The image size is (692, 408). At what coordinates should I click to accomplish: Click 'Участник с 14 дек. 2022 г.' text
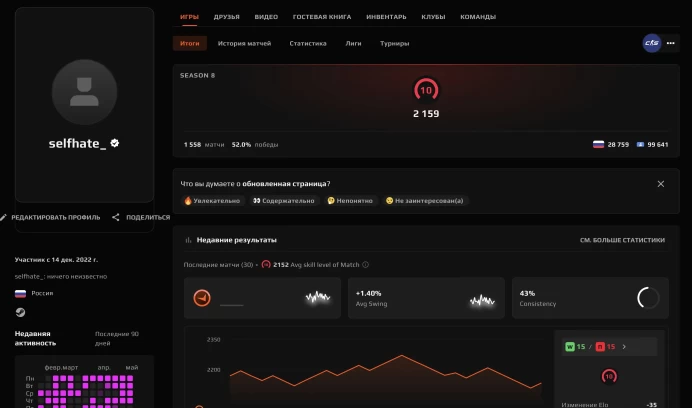coord(56,260)
